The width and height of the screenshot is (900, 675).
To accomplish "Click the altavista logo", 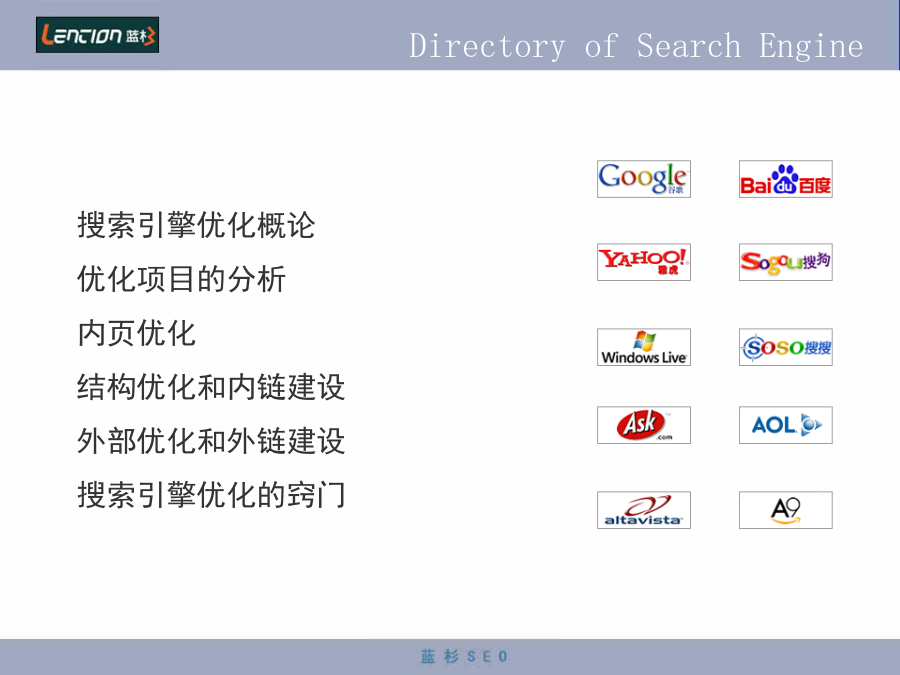I will [643, 510].
